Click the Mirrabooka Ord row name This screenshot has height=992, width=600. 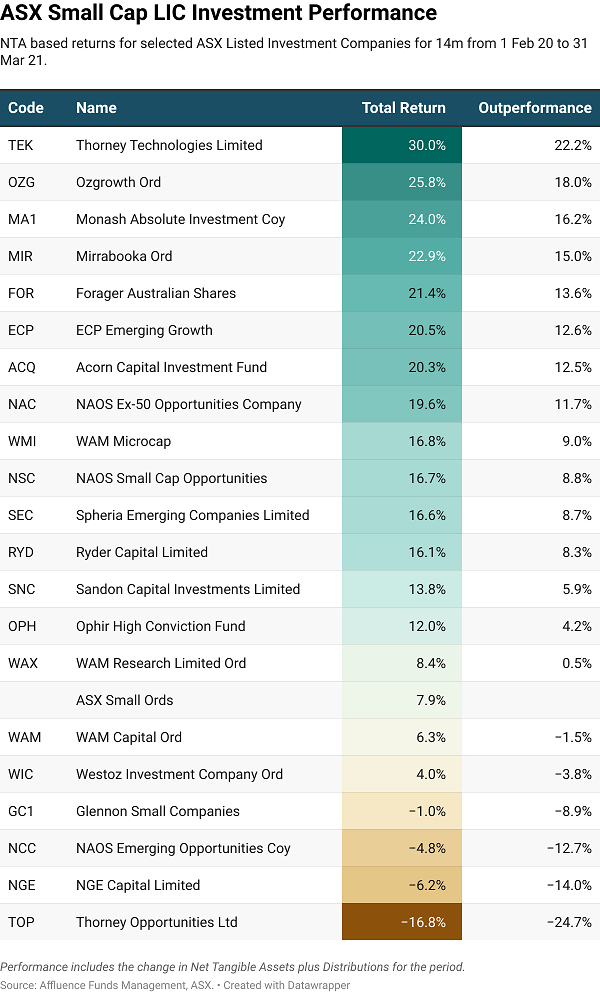click(x=124, y=256)
